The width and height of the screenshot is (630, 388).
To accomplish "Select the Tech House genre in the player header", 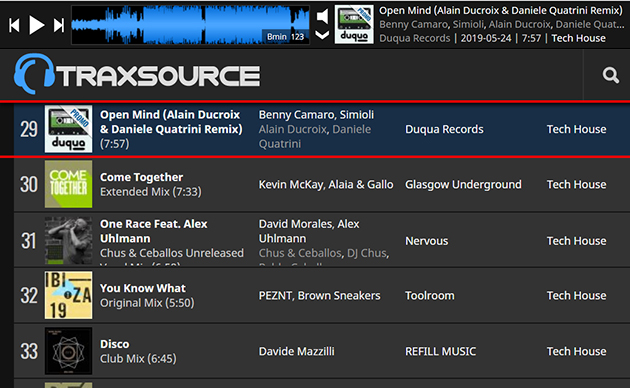I will click(578, 38).
